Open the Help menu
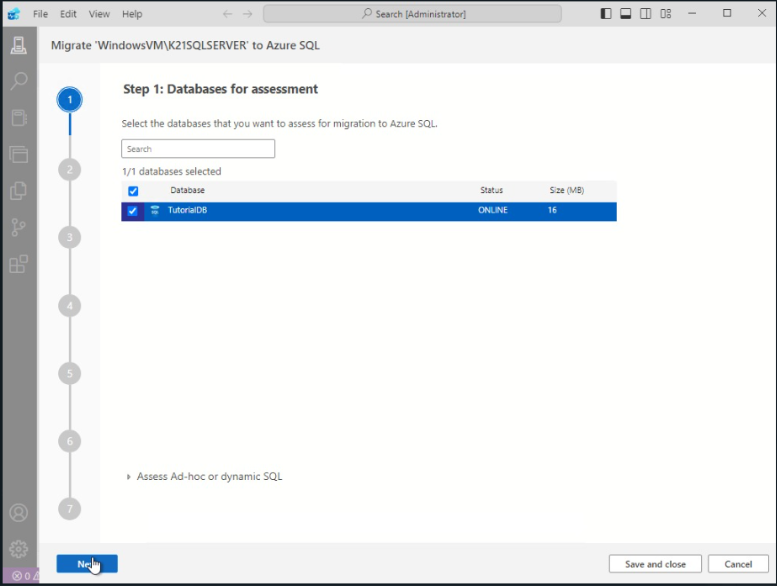Screen dimensions: 777x586 coord(132,14)
